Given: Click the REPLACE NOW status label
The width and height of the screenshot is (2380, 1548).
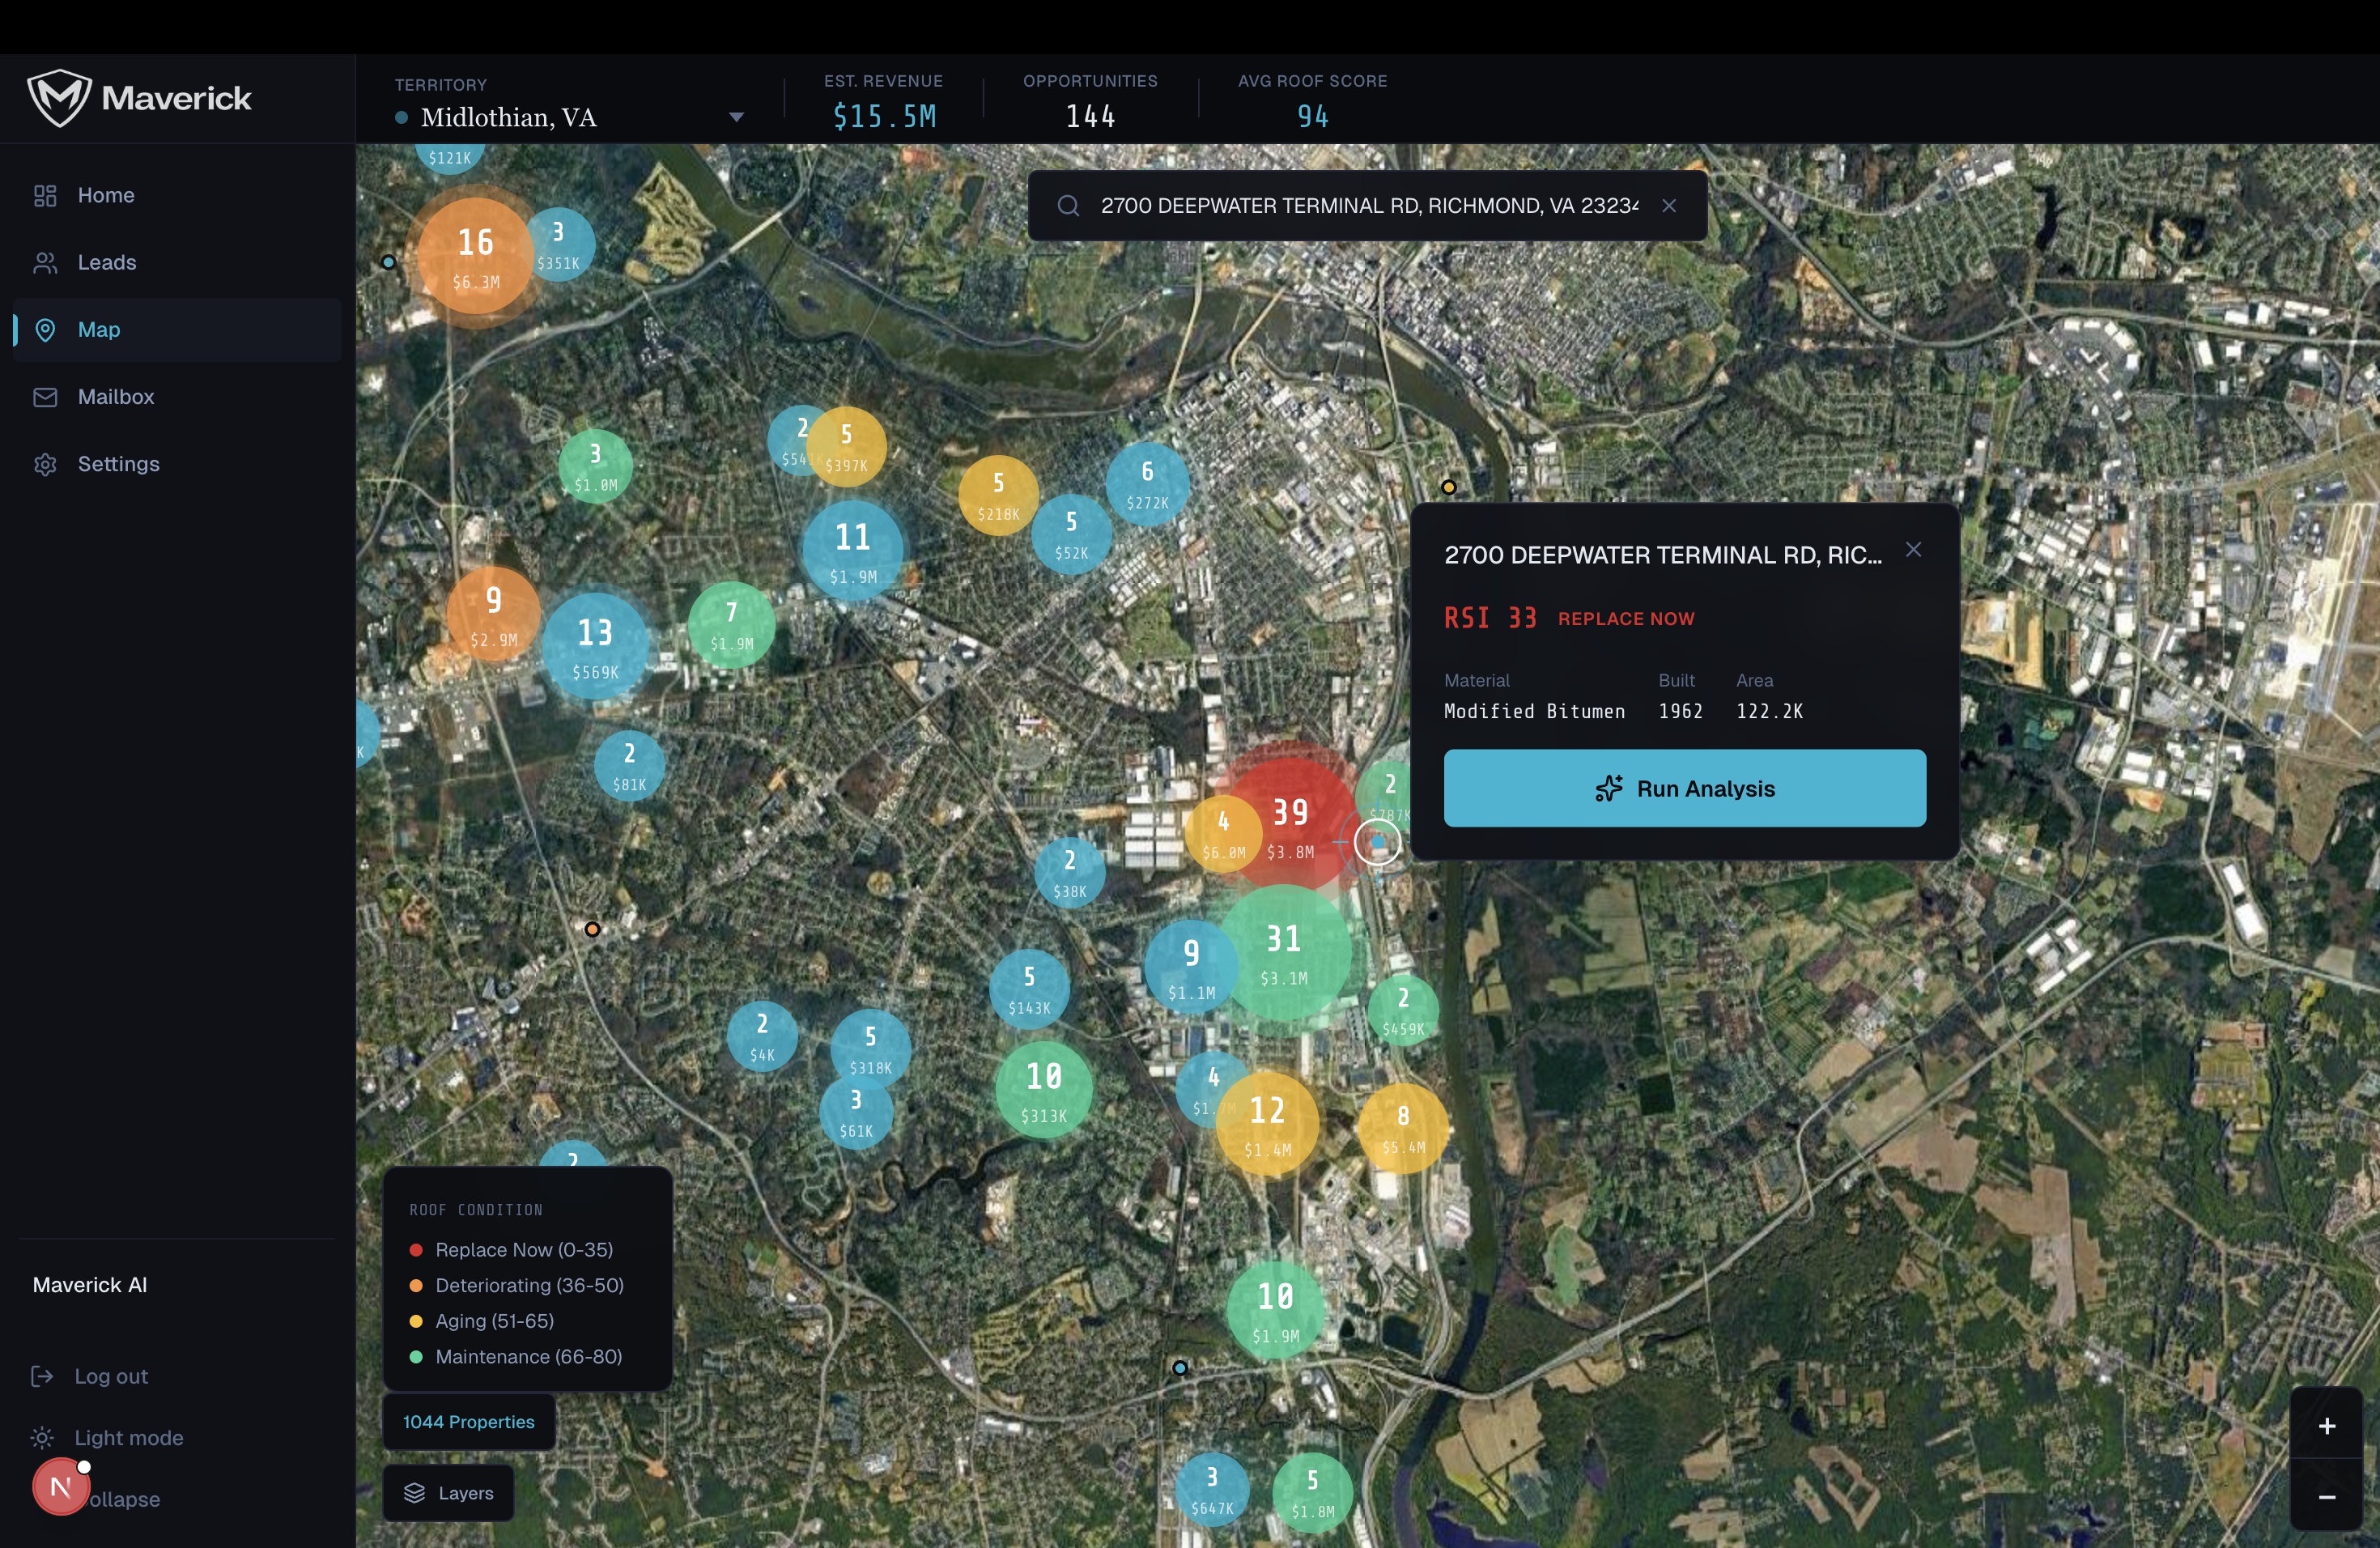Looking at the screenshot, I should pos(1626,619).
